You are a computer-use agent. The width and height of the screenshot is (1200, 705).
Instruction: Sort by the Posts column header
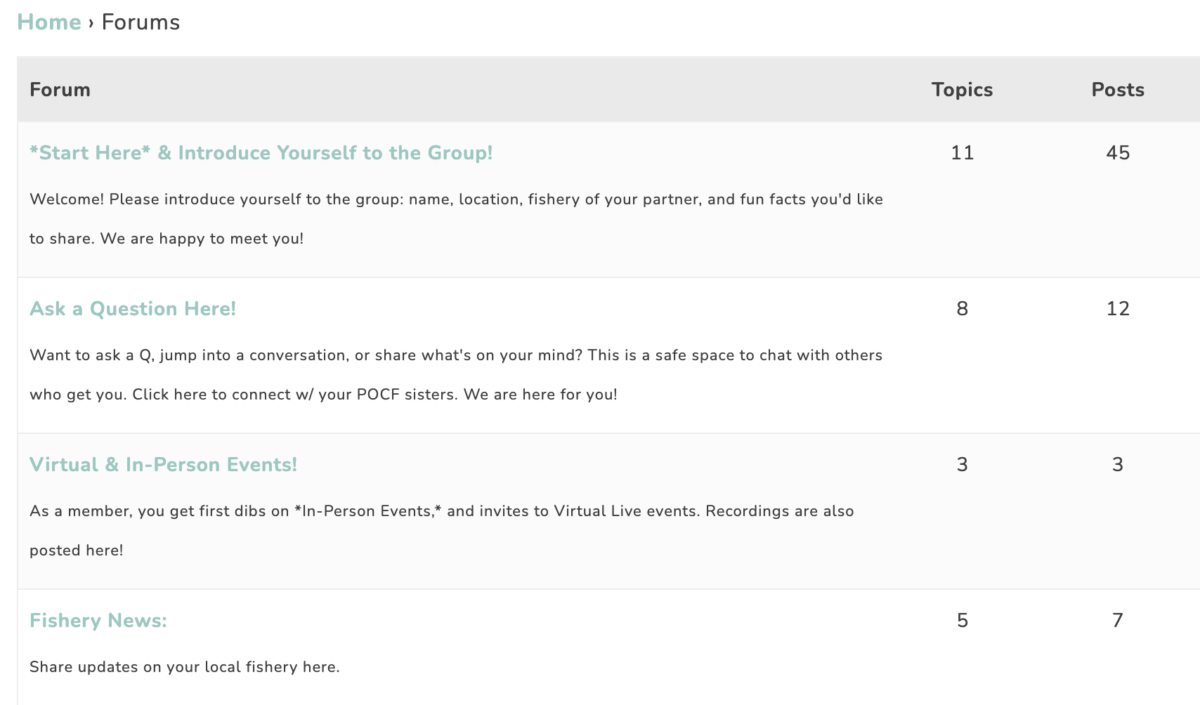pyautogui.click(x=1117, y=89)
